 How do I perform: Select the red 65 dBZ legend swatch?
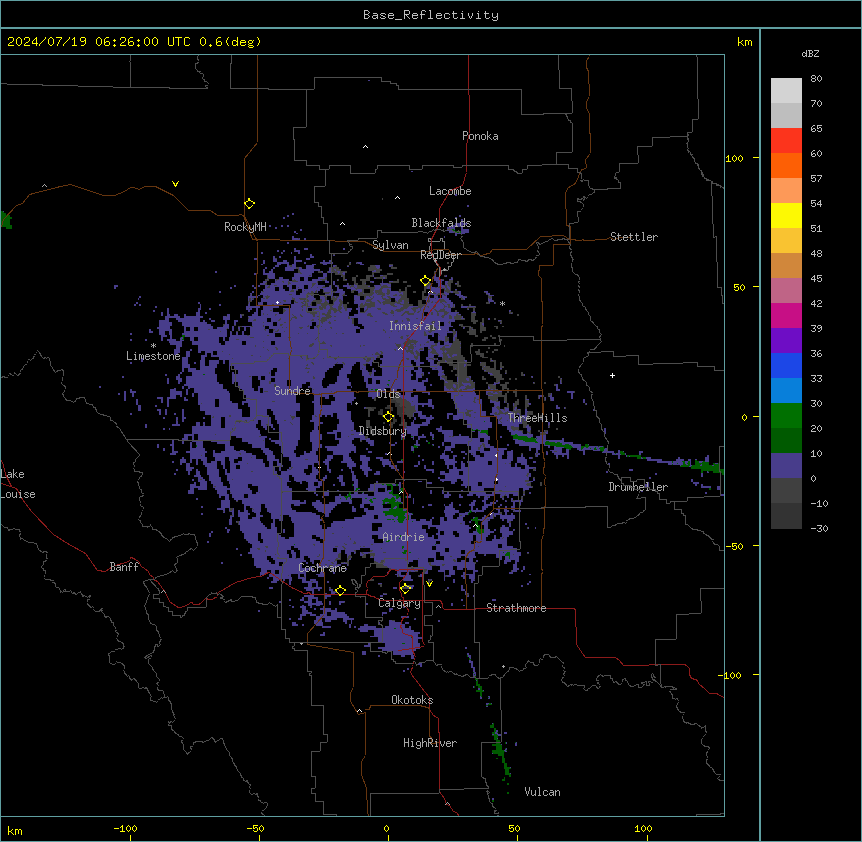pos(786,141)
